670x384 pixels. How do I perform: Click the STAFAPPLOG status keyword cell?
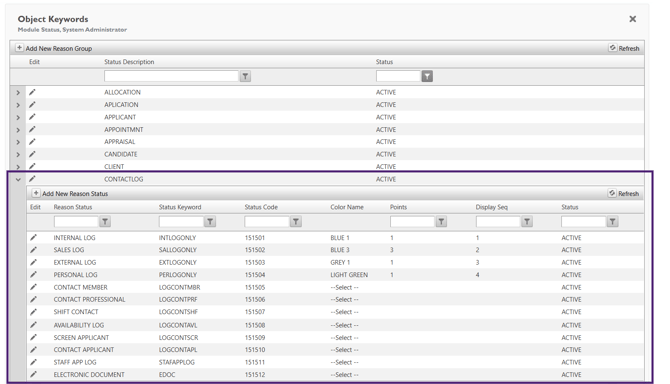pyautogui.click(x=177, y=362)
